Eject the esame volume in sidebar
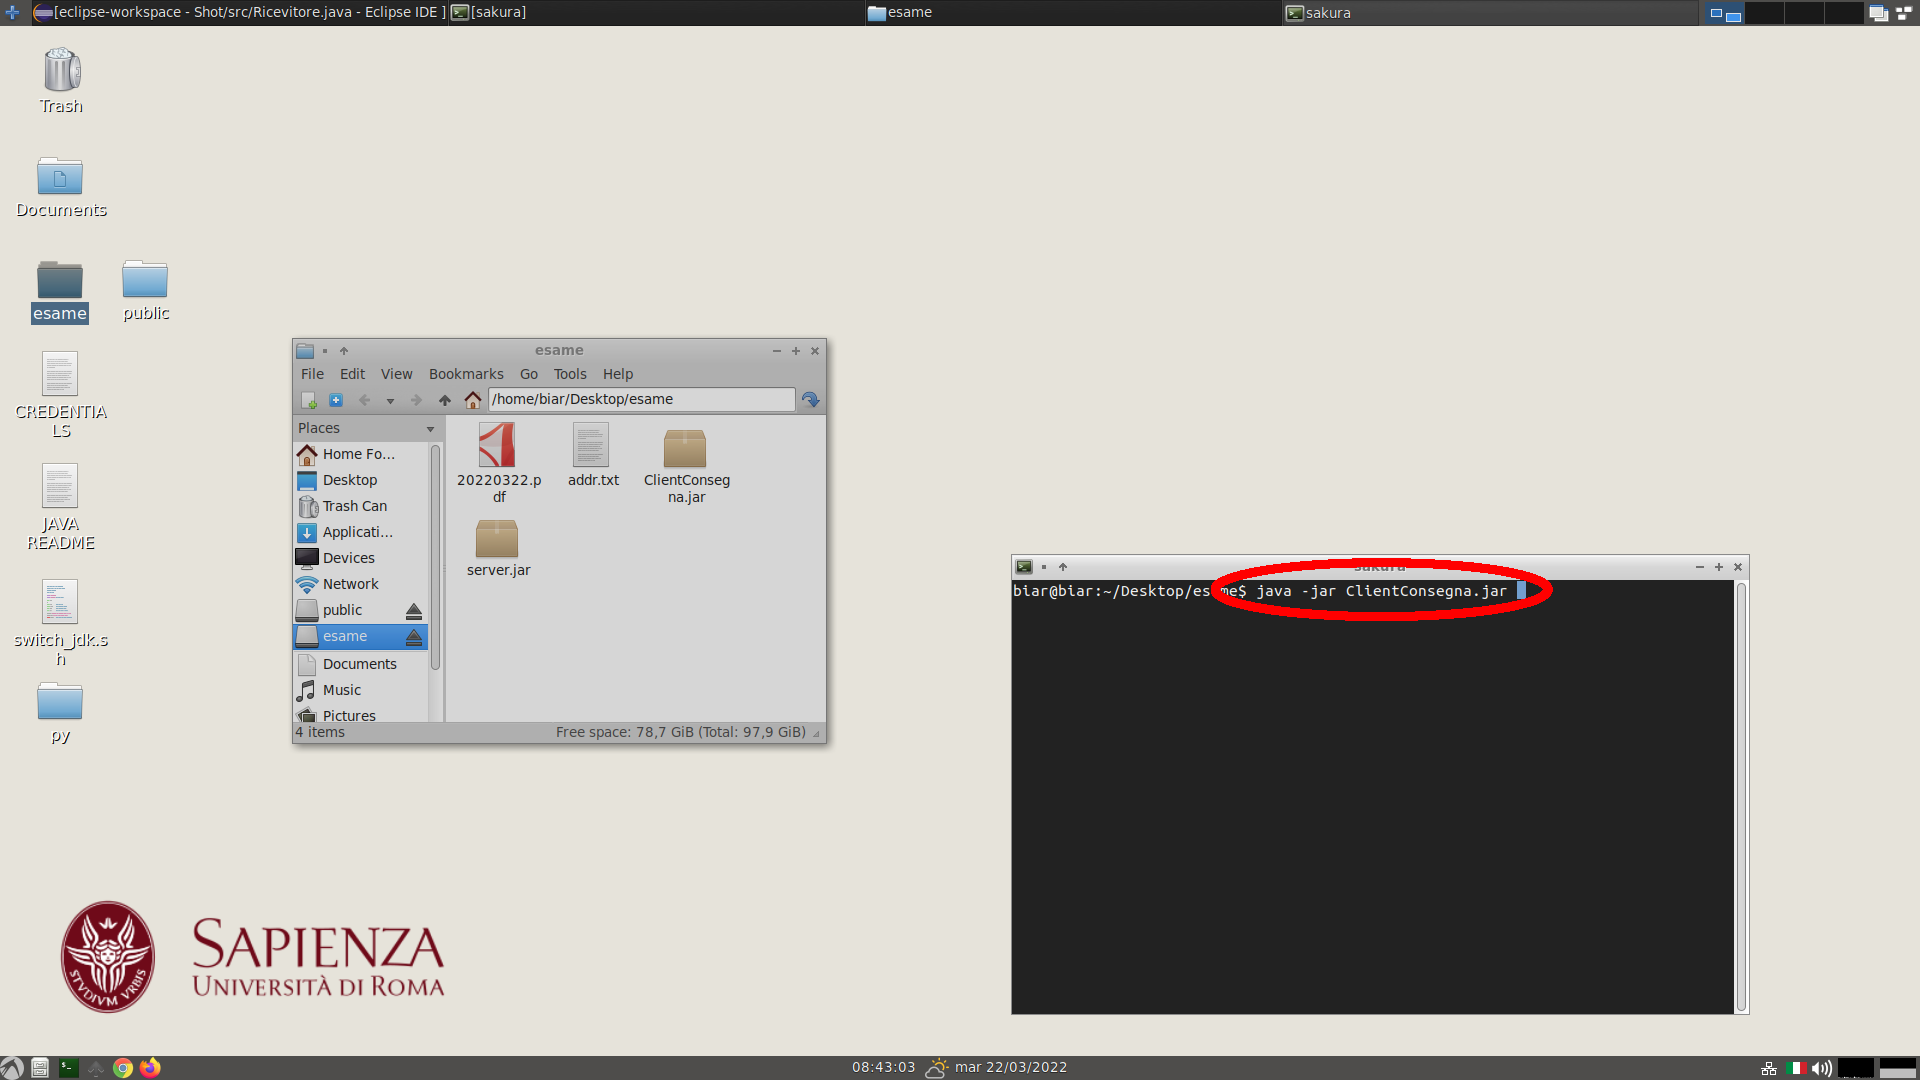1920x1080 pixels. (x=414, y=637)
